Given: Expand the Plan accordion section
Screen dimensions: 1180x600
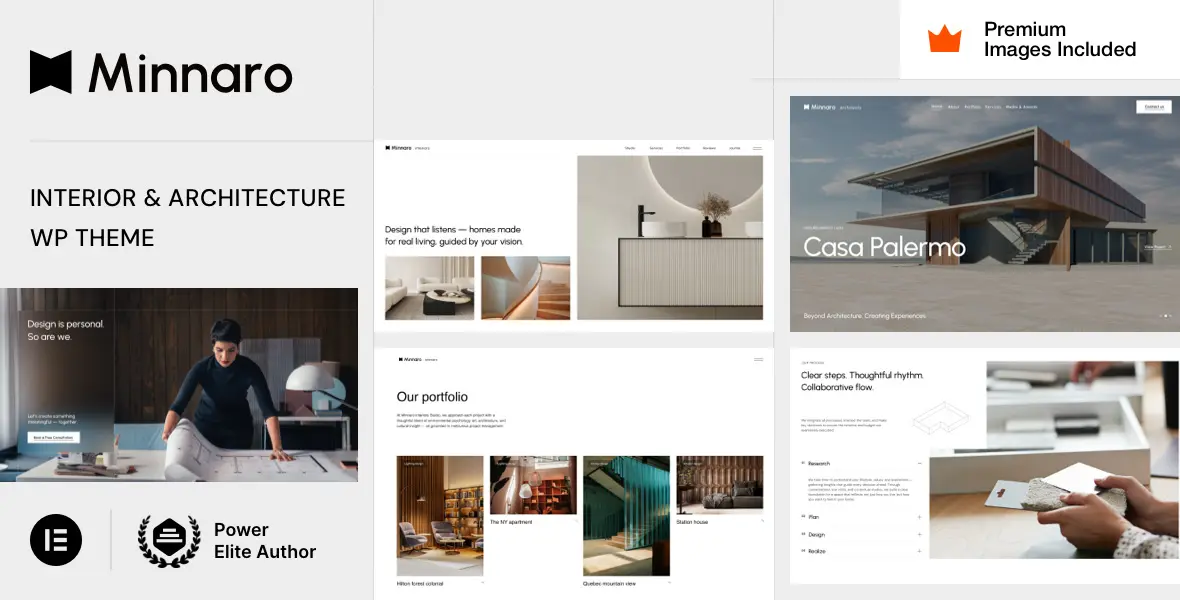Looking at the screenshot, I should (862, 517).
